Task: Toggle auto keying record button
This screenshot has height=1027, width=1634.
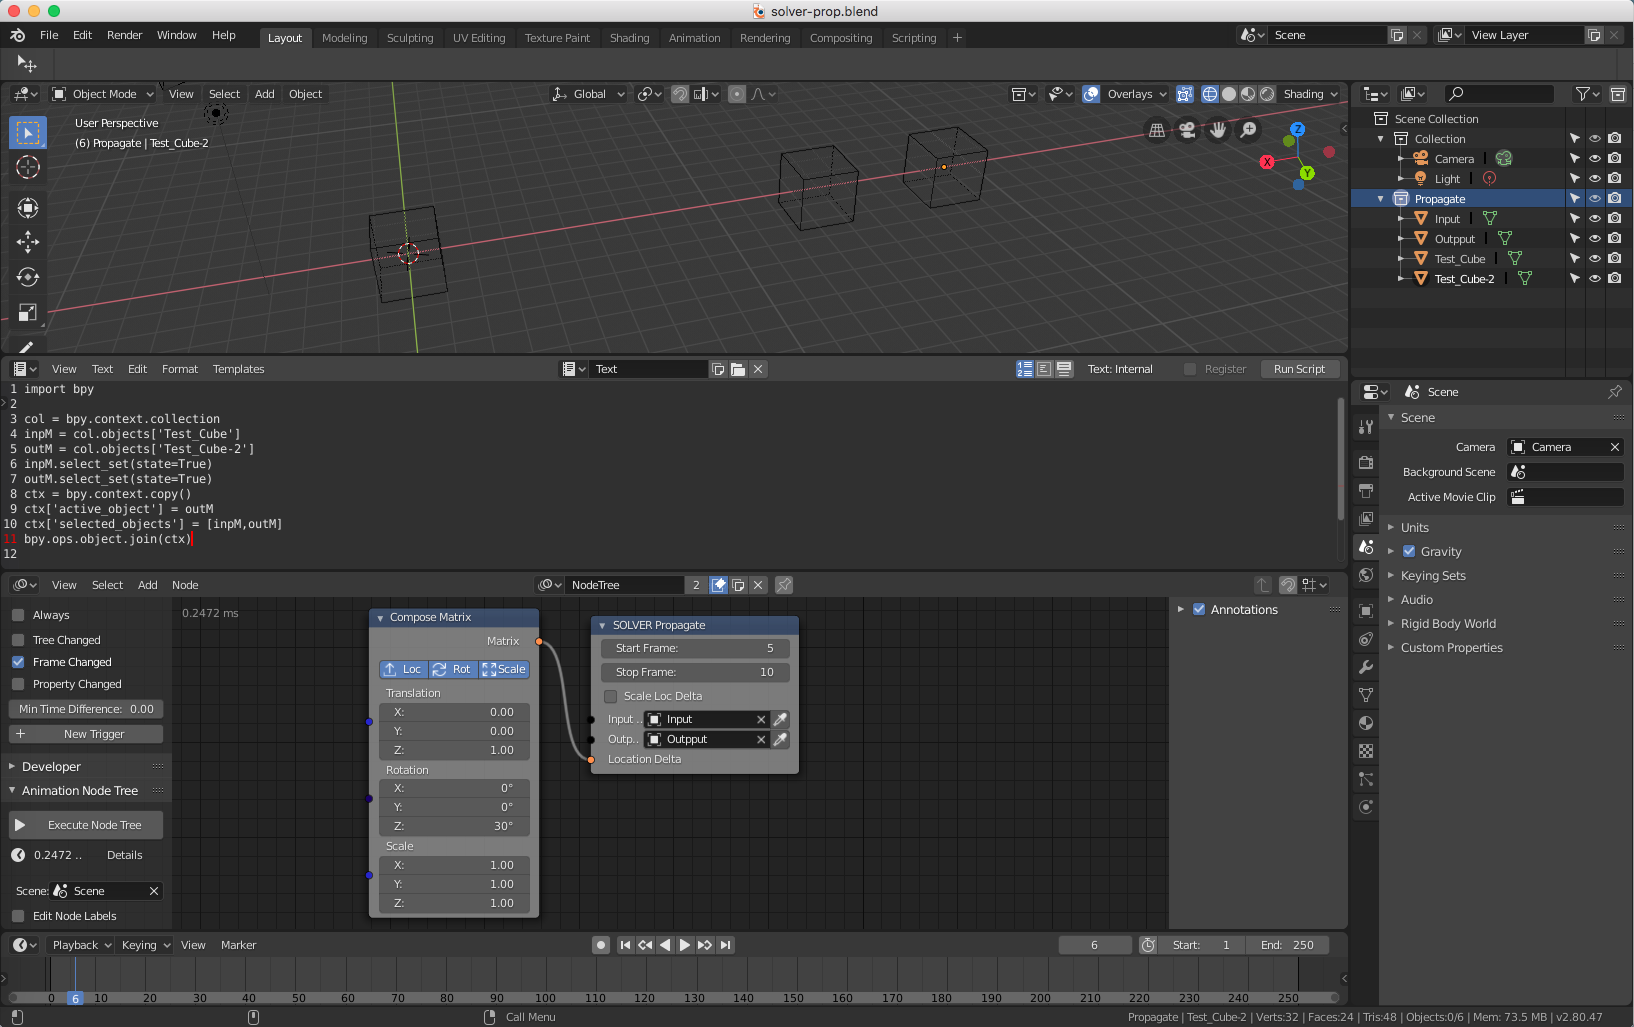Action: [601, 945]
